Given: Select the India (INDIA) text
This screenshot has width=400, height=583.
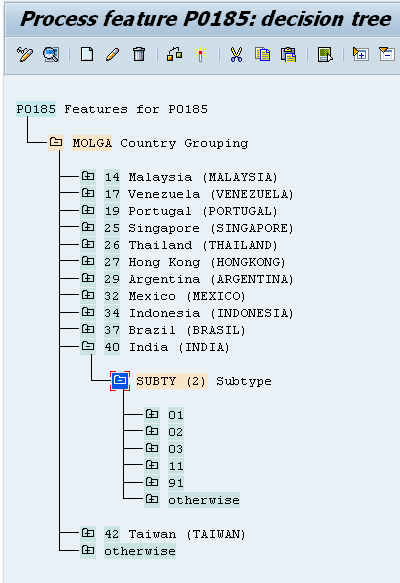Looking at the screenshot, I should 179,347.
